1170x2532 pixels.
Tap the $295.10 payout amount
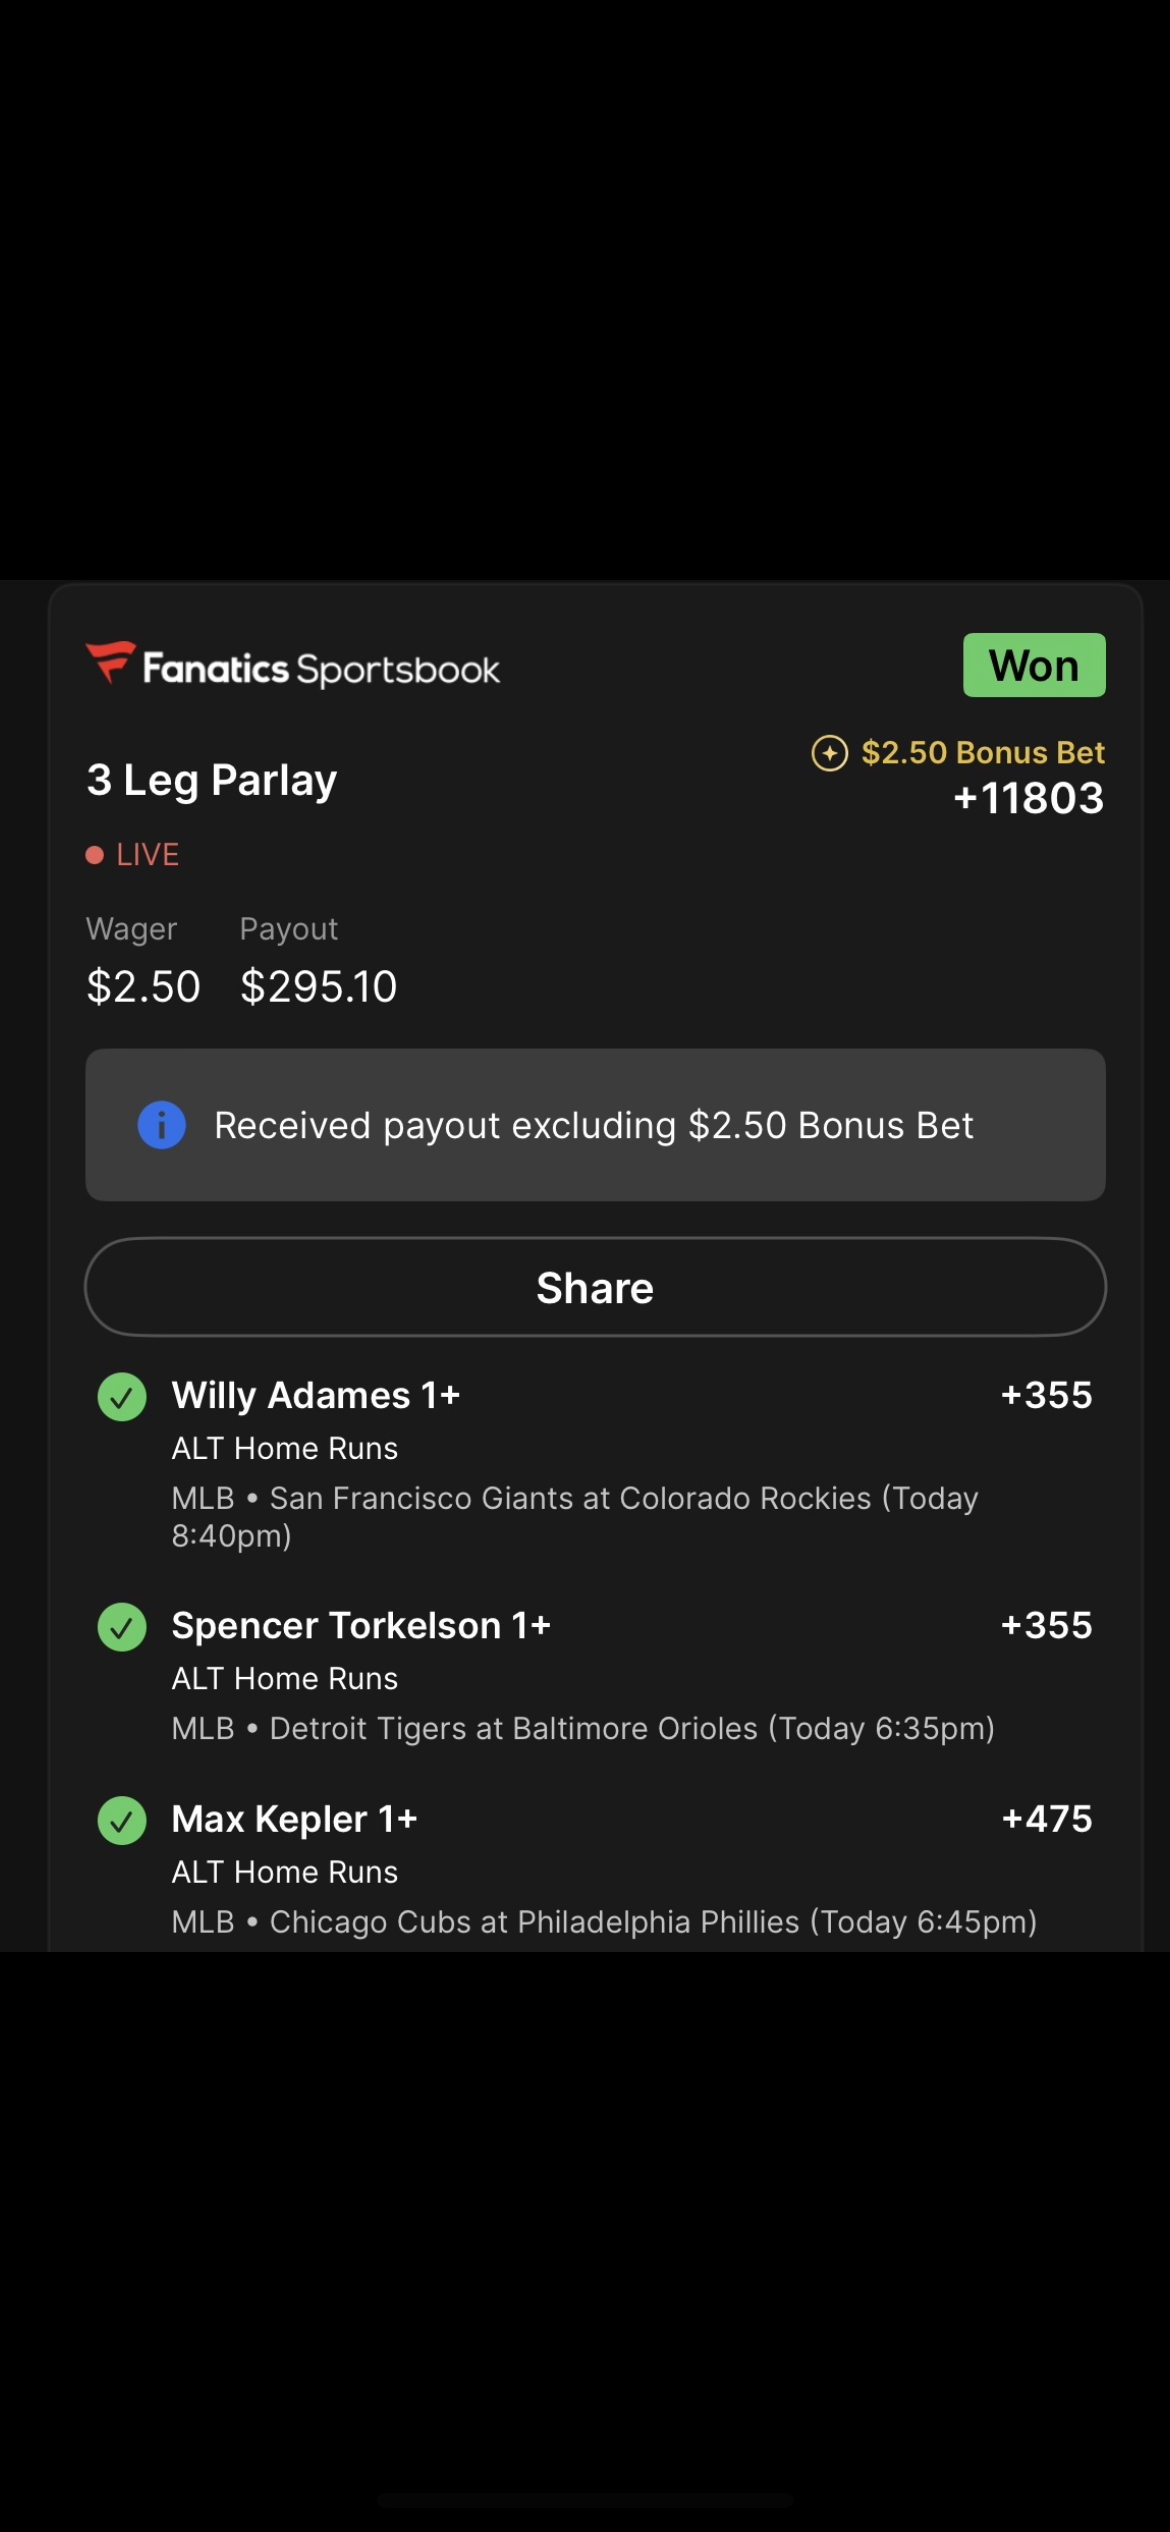319,987
